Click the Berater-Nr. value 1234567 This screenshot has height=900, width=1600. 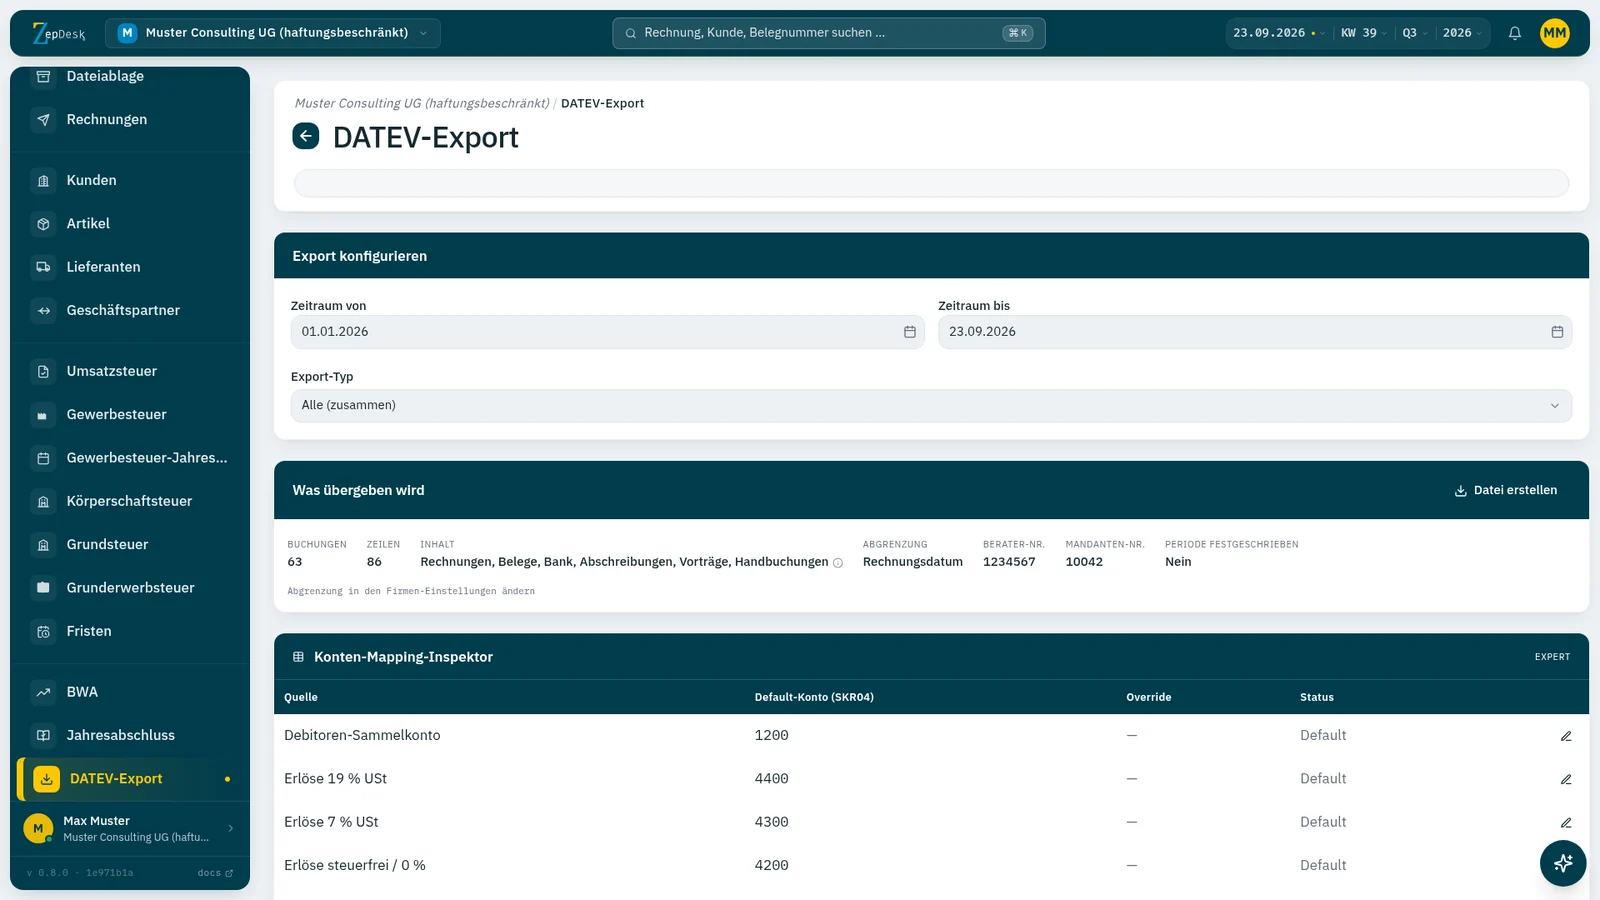pyautogui.click(x=1009, y=562)
